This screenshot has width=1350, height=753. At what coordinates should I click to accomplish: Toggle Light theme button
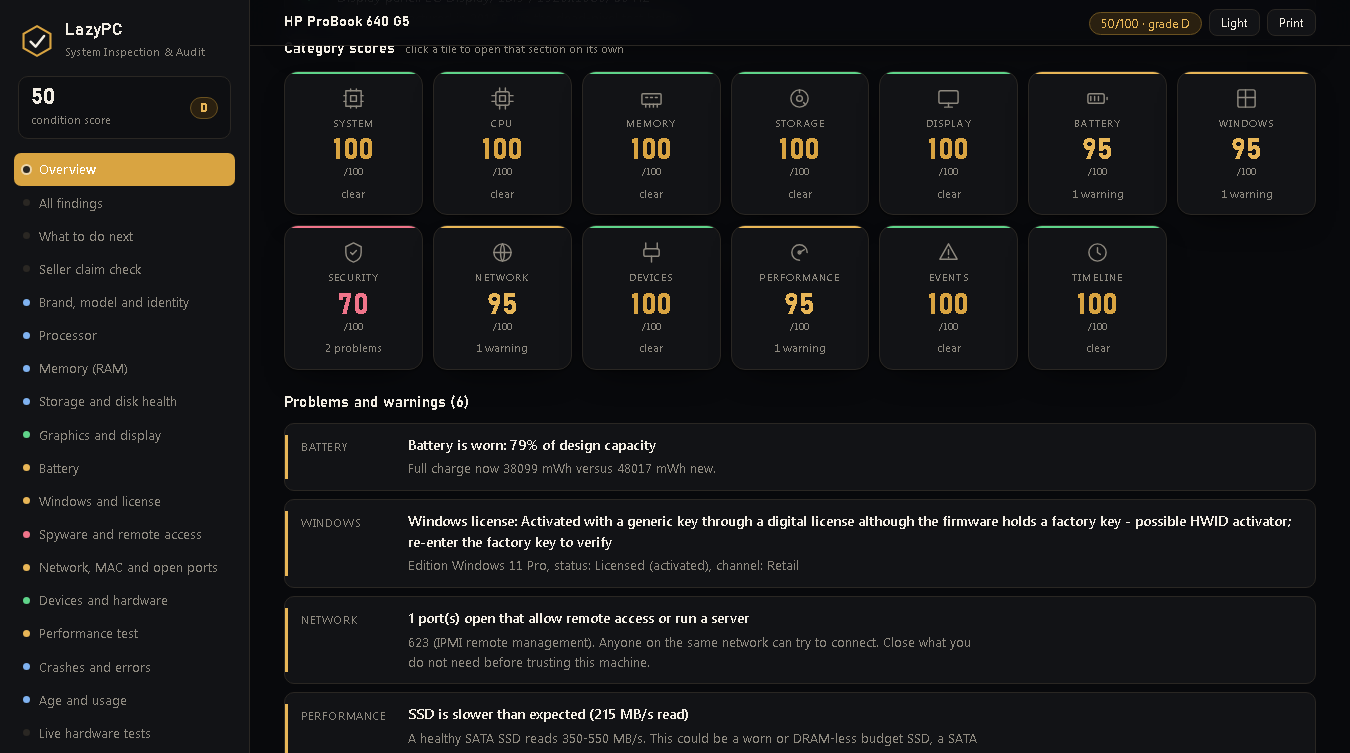tap(1234, 23)
